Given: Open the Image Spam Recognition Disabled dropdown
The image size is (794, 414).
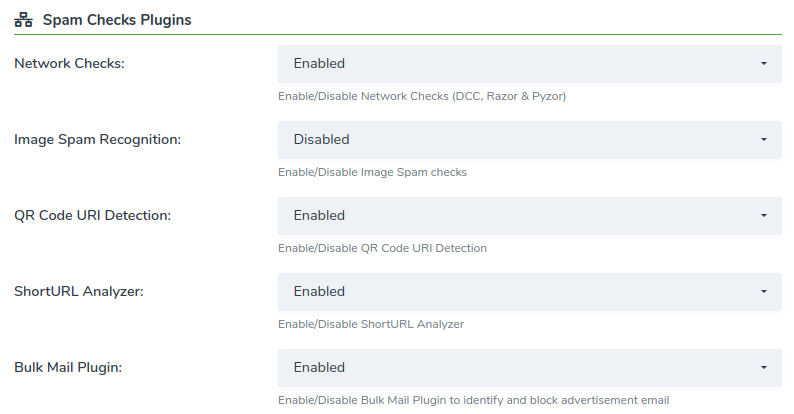Looking at the screenshot, I should (530, 140).
